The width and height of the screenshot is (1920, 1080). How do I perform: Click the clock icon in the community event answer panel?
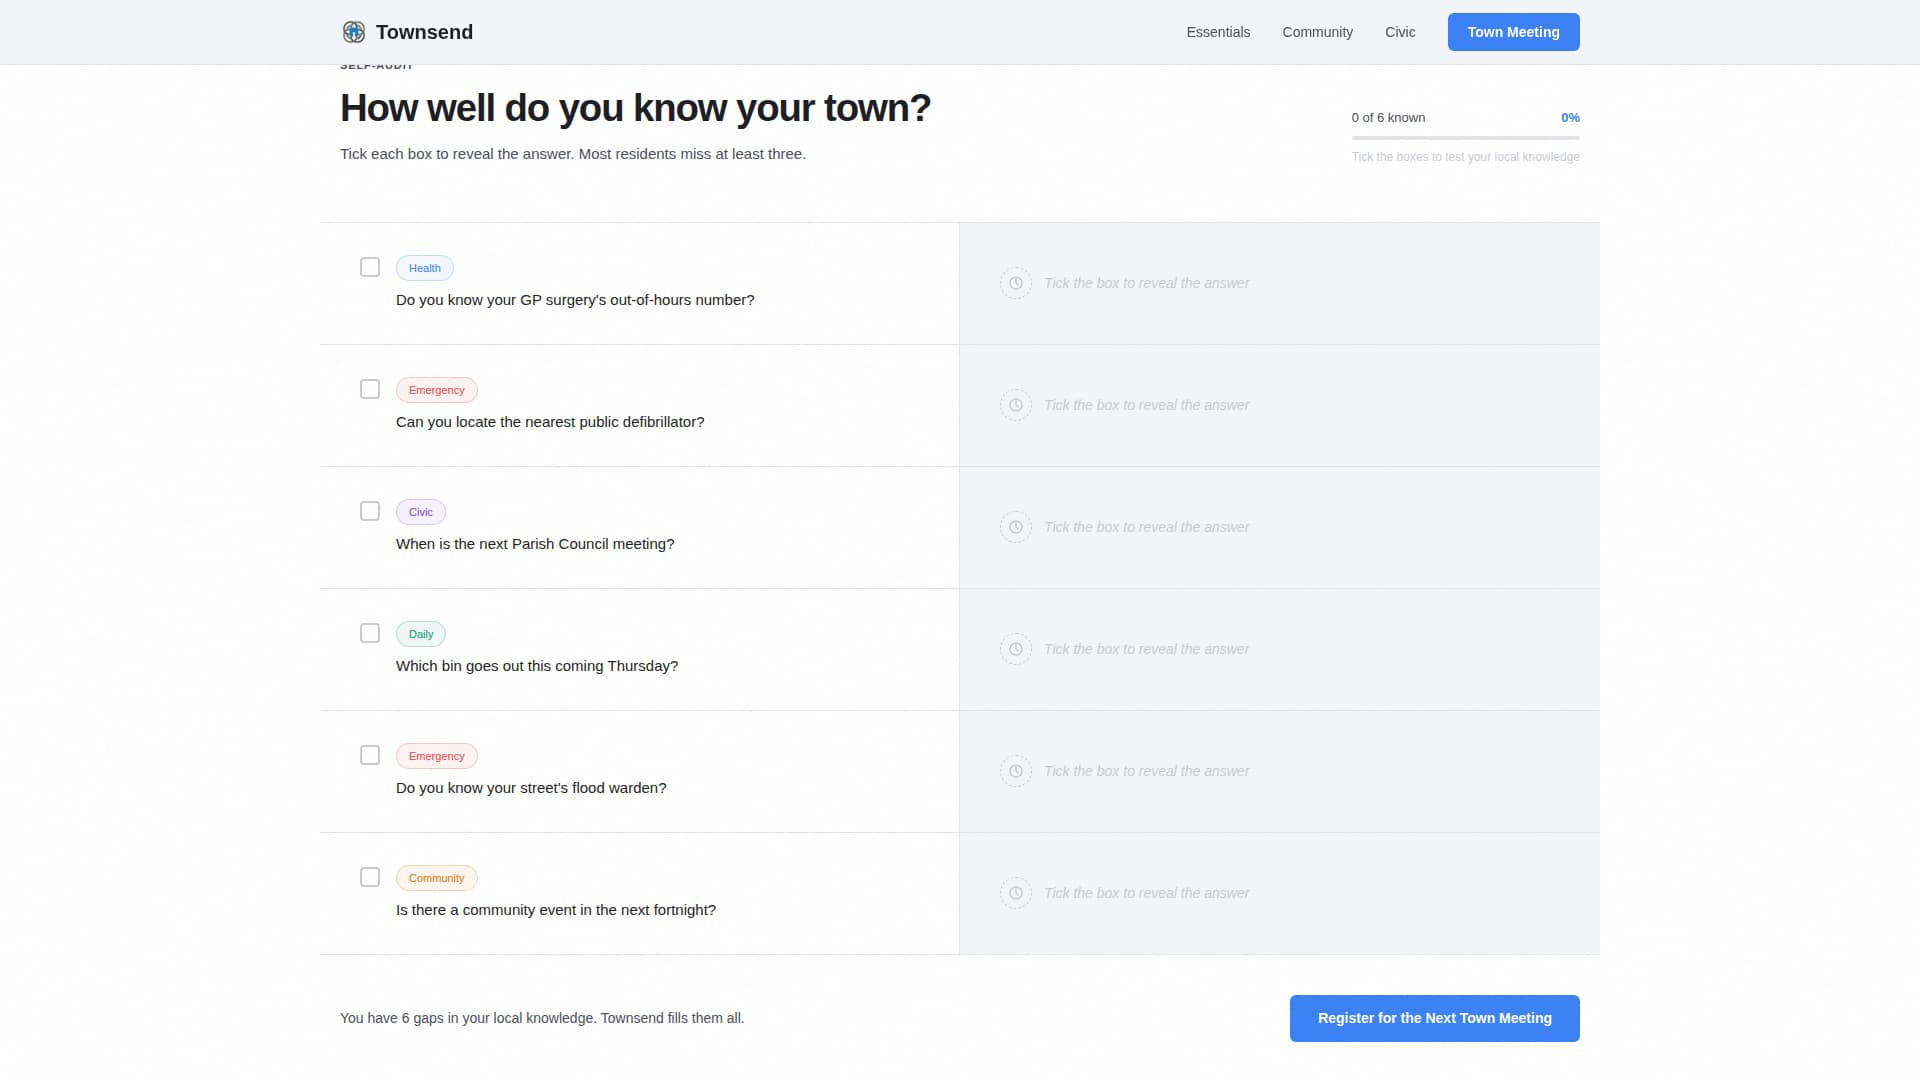tap(1016, 893)
